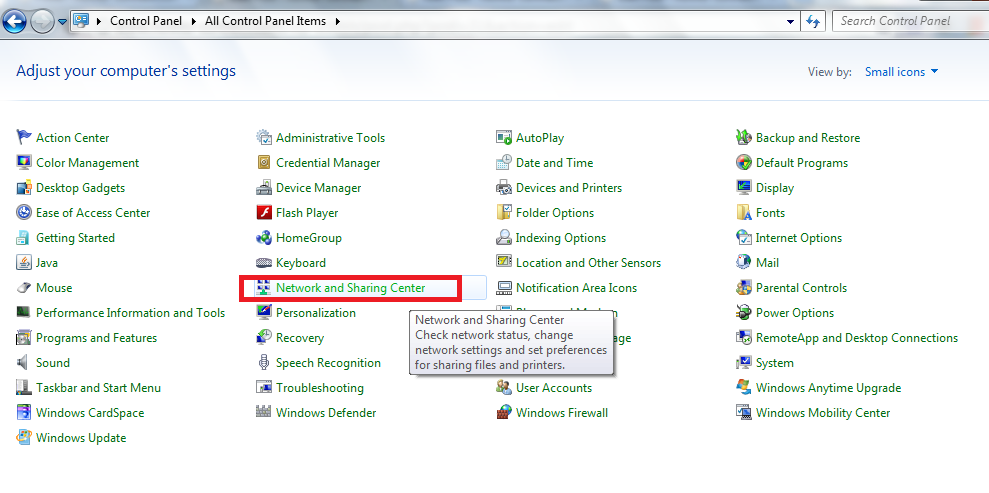Image resolution: width=989 pixels, height=493 pixels.
Task: Click into the Search Control Panel field
Action: click(911, 21)
